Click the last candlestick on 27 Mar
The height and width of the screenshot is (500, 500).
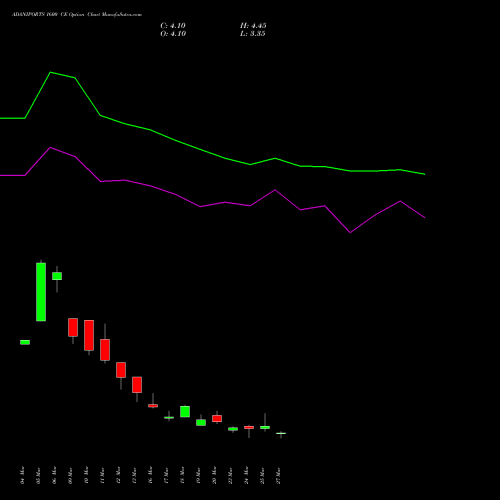tap(281, 434)
